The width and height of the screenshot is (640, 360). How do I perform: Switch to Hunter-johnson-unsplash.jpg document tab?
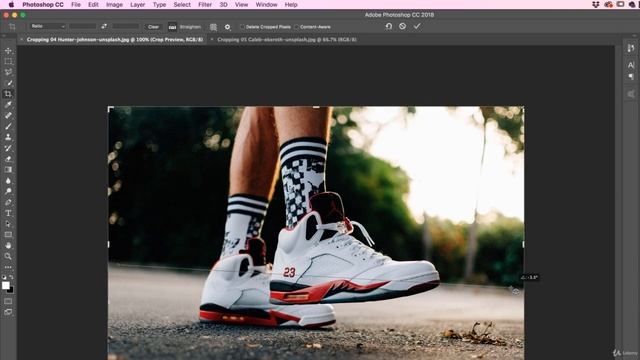(115, 40)
